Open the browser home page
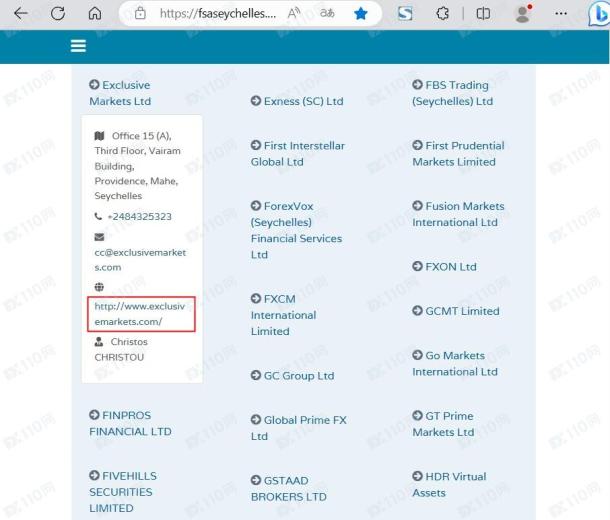Image resolution: width=610 pixels, height=520 pixels. (95, 14)
